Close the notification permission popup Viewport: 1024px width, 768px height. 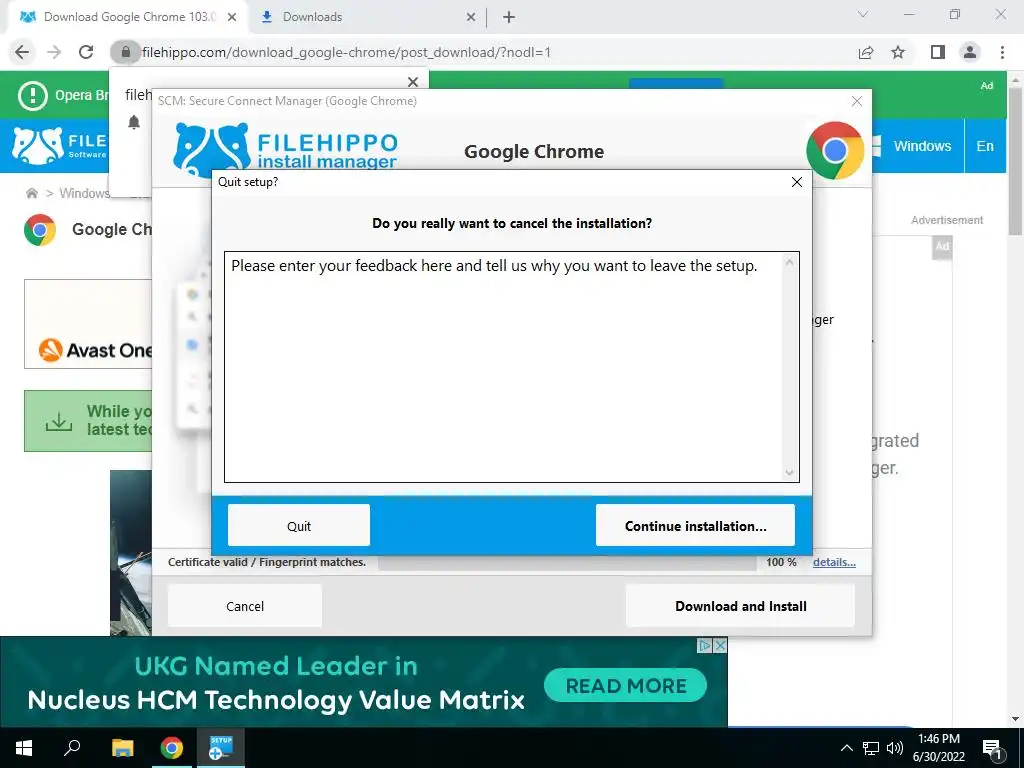[413, 82]
